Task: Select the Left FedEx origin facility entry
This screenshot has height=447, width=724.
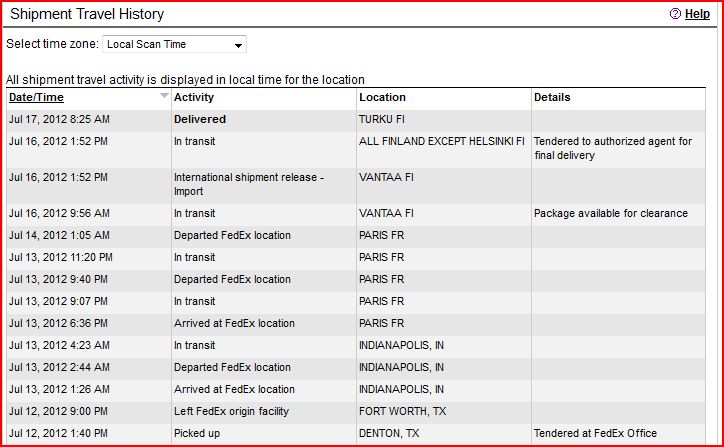Action: coord(231,411)
